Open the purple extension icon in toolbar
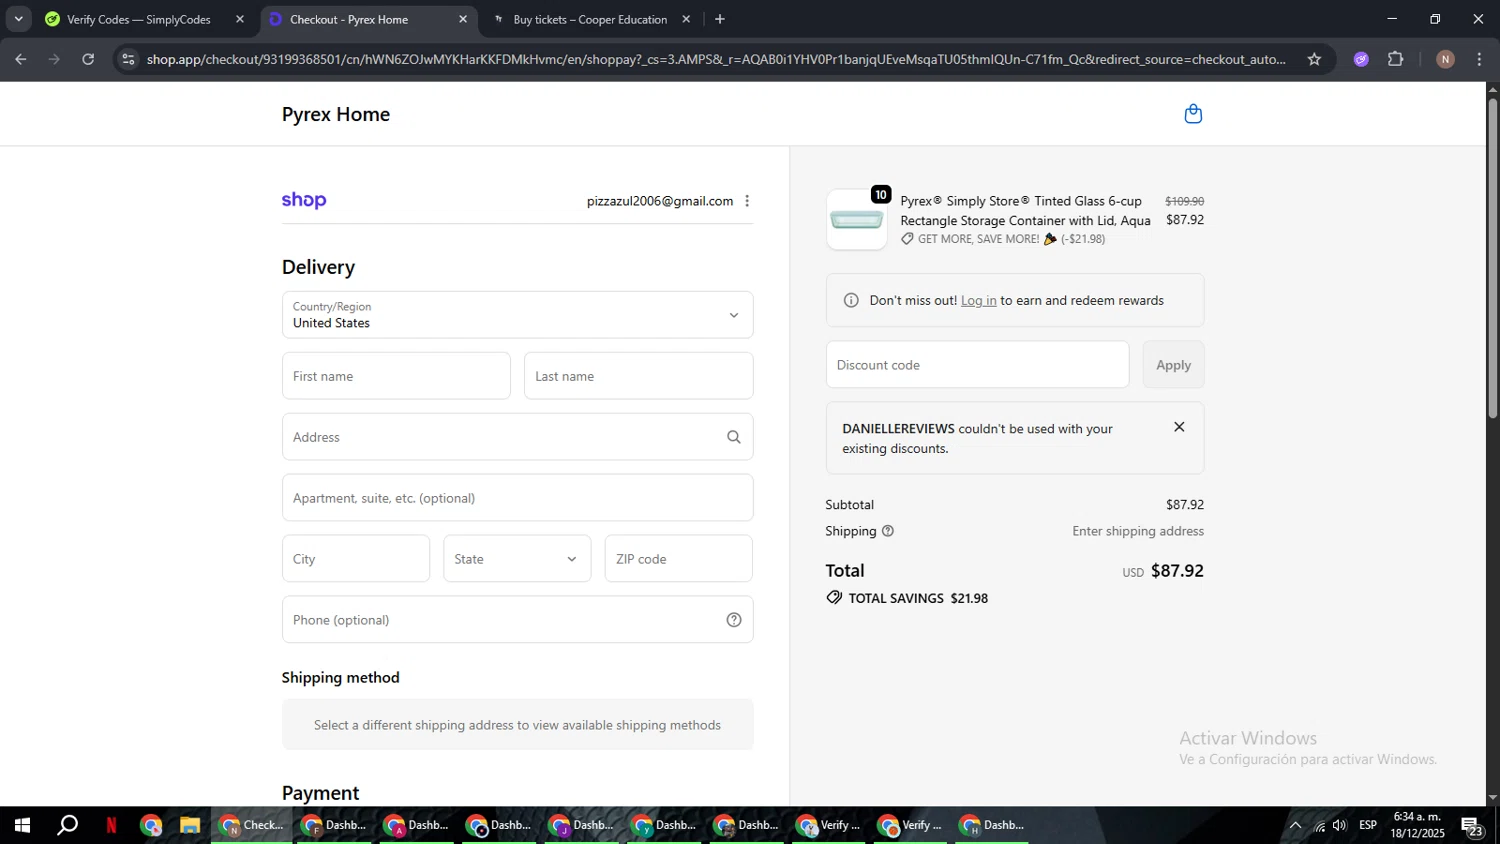 click(1361, 59)
